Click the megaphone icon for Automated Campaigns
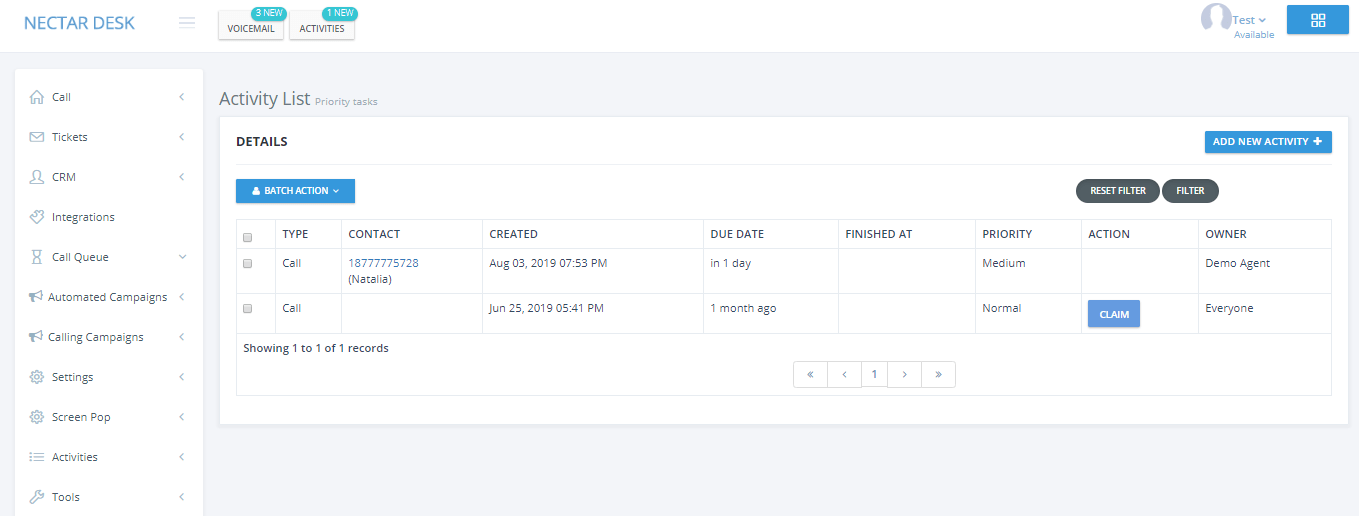1359x516 pixels. 36,297
